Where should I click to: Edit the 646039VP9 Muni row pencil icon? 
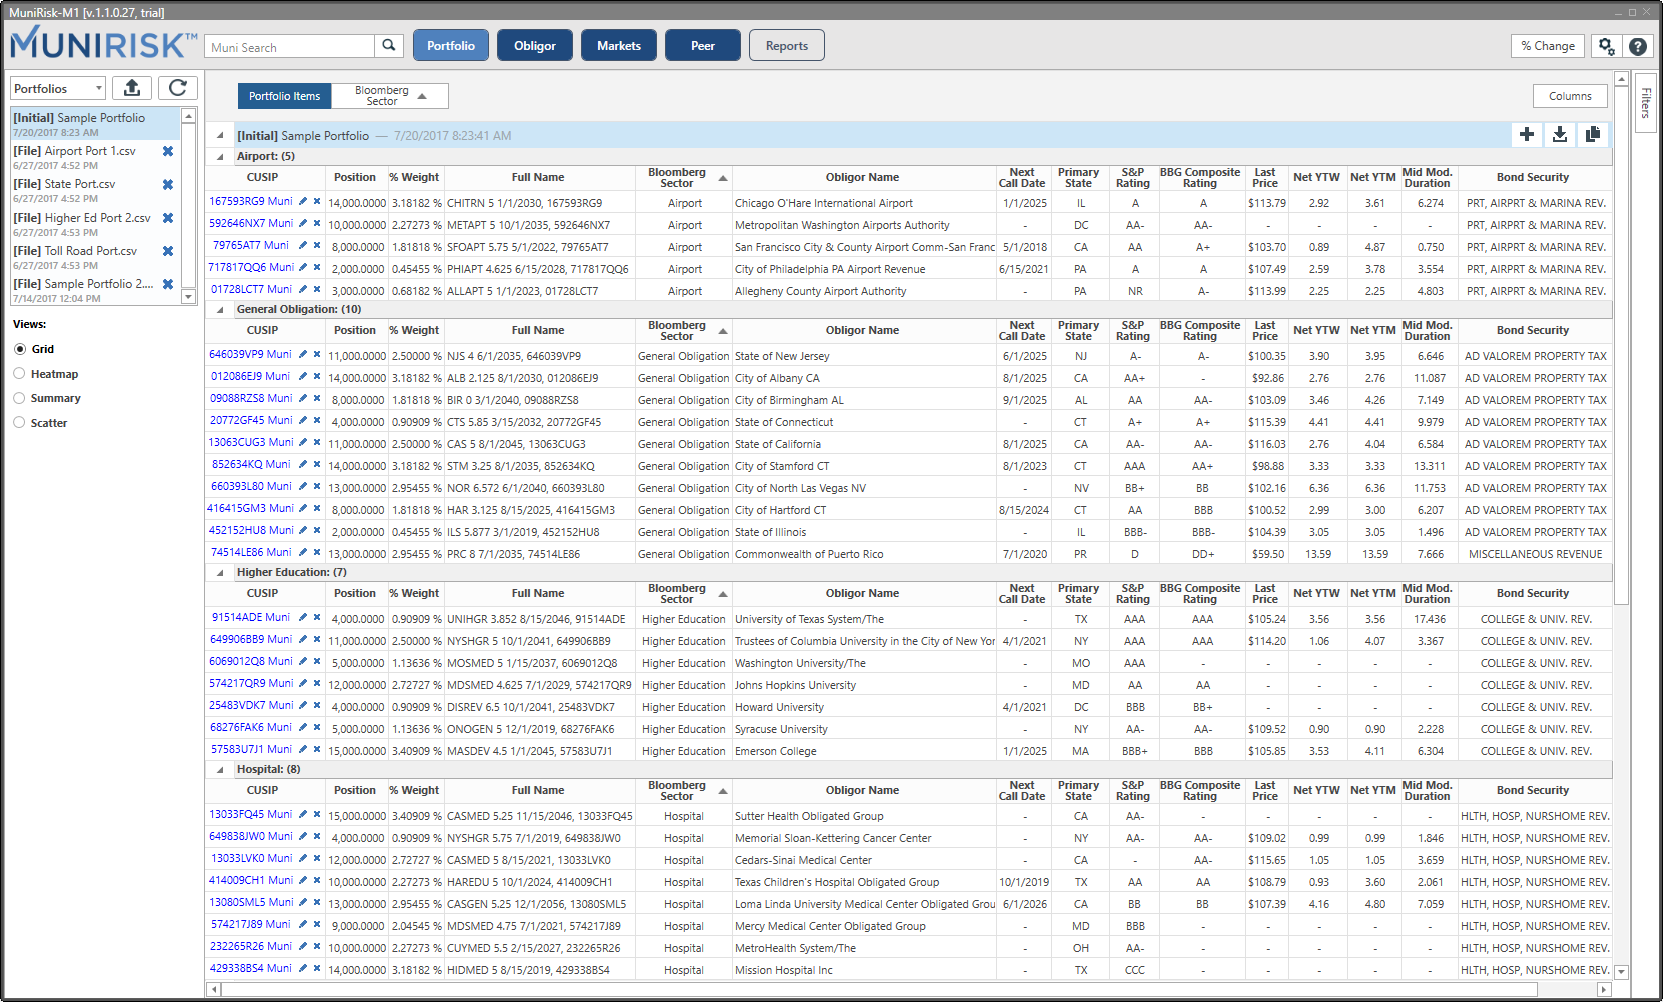click(303, 354)
